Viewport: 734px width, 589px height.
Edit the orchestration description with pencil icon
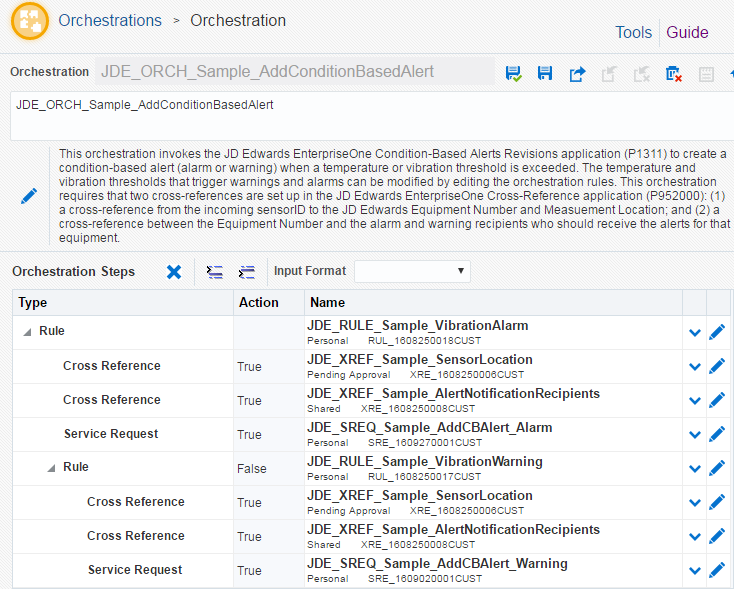[x=29, y=196]
